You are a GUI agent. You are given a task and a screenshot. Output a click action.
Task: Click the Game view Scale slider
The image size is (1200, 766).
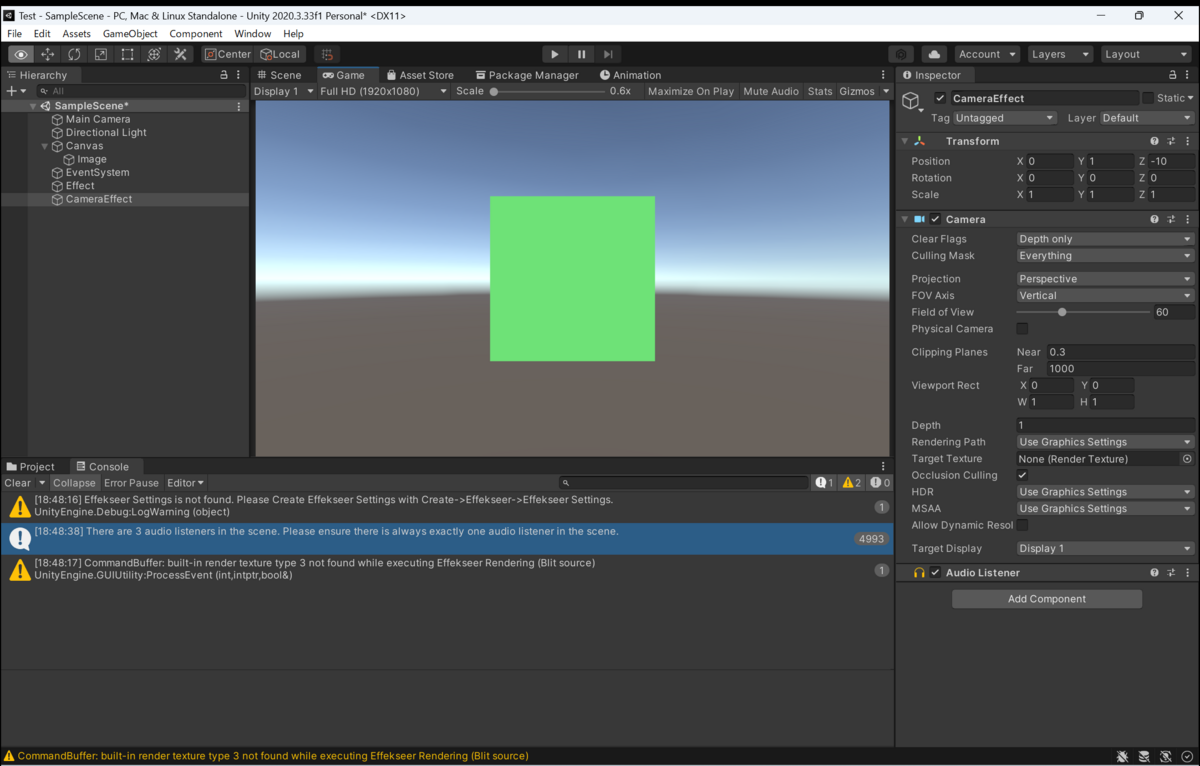click(548, 91)
